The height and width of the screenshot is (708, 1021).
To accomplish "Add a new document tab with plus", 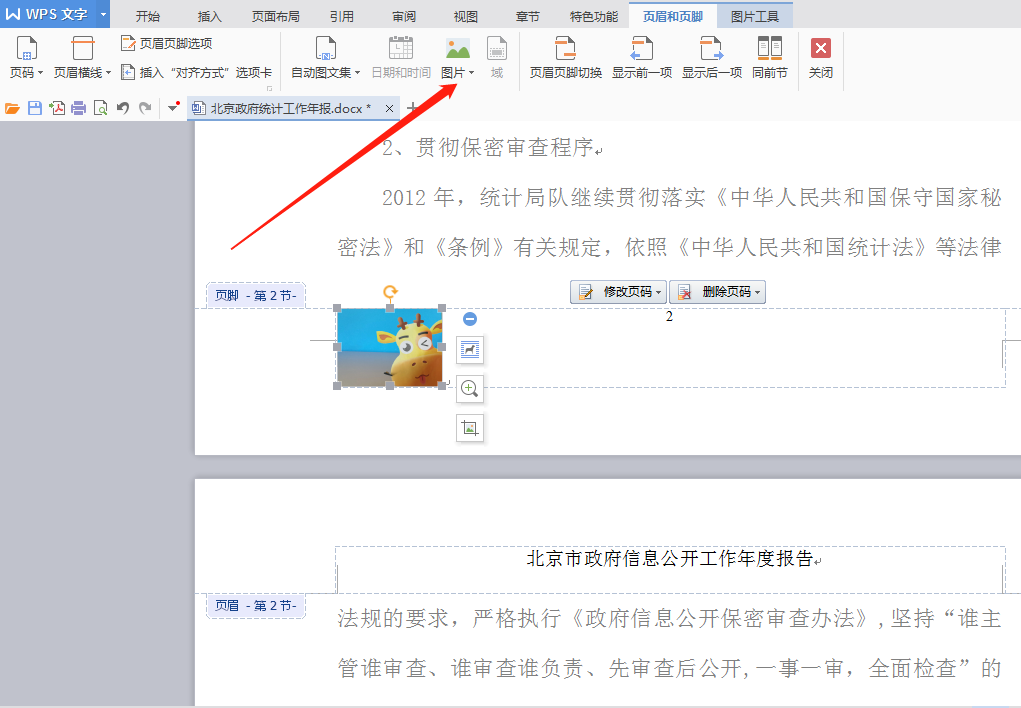I will tap(412, 108).
